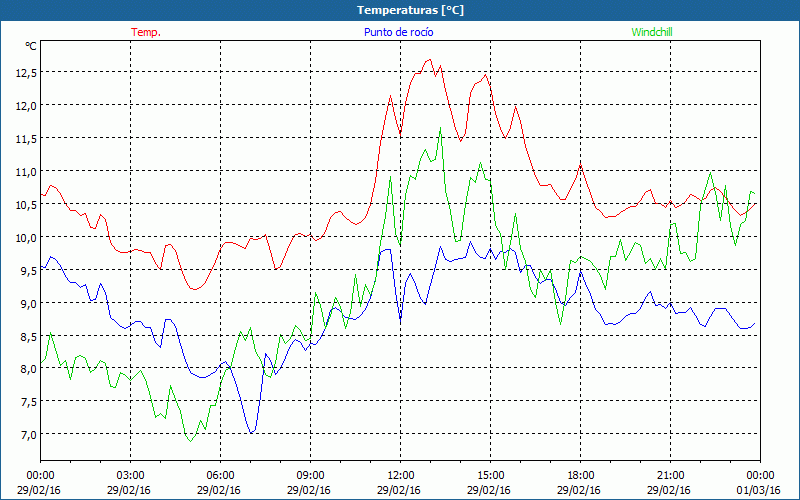The image size is (800, 500).
Task: Click the 18:00 time label
Action: coord(580,476)
